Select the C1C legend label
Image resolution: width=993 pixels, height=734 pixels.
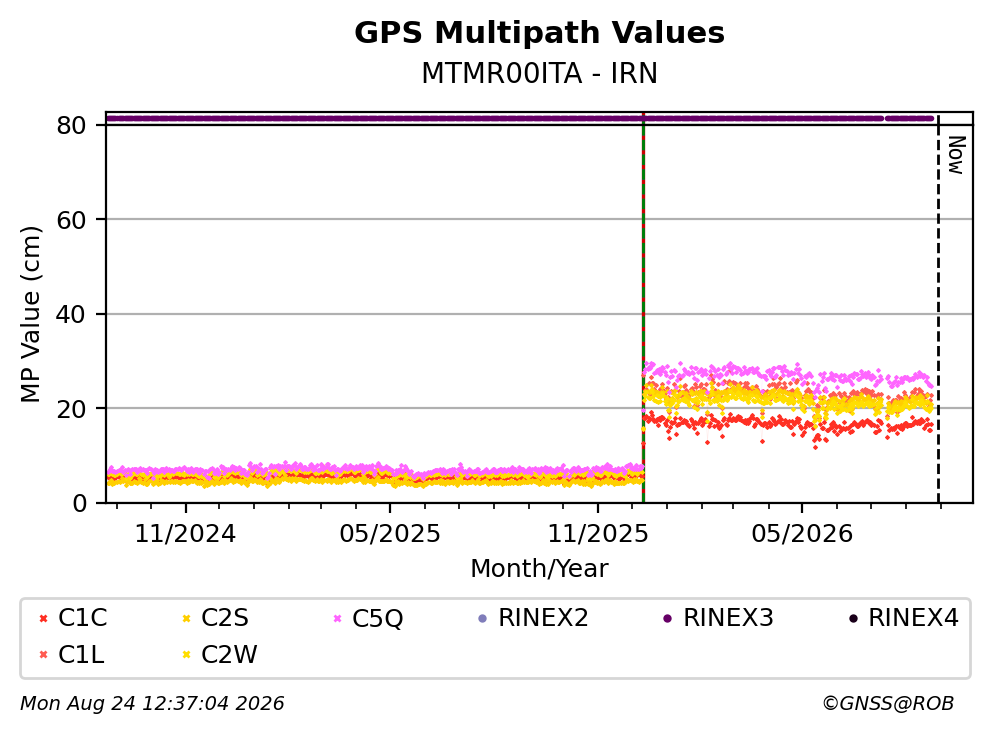pos(82,618)
